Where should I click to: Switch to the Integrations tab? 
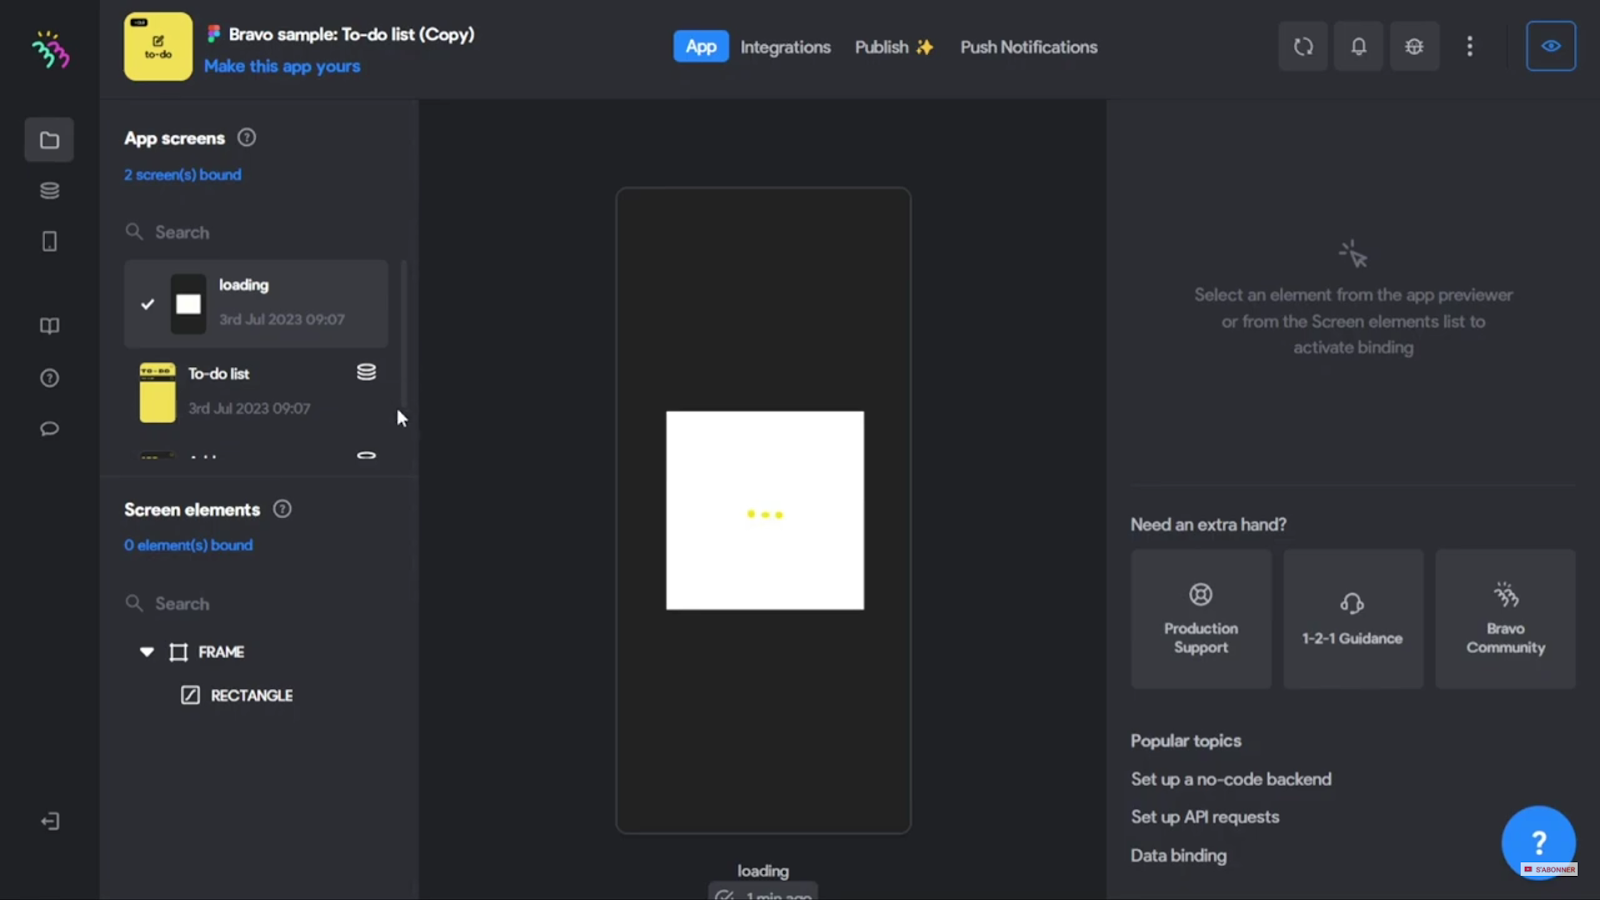coord(785,46)
